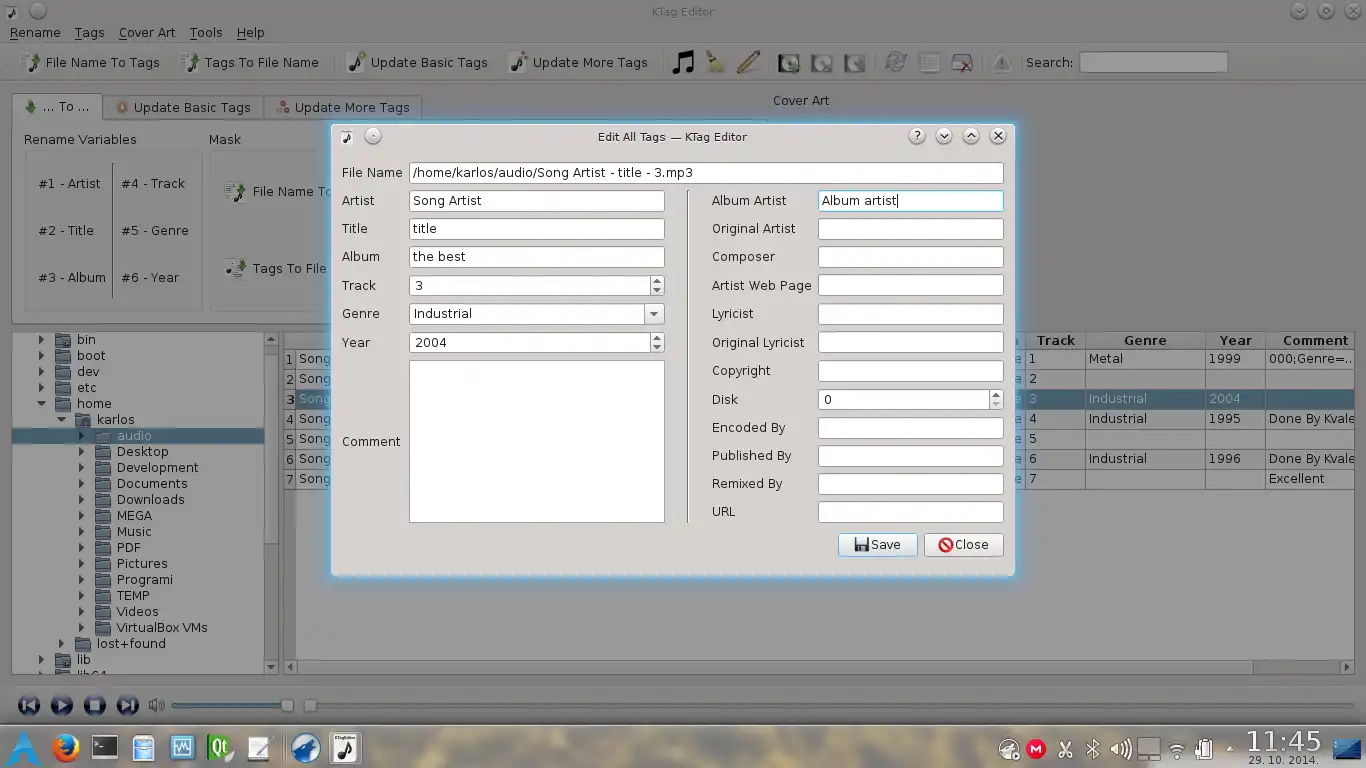Image resolution: width=1366 pixels, height=768 pixels.
Task: Click the refresh arrows toolbar icon
Action: coord(896,62)
